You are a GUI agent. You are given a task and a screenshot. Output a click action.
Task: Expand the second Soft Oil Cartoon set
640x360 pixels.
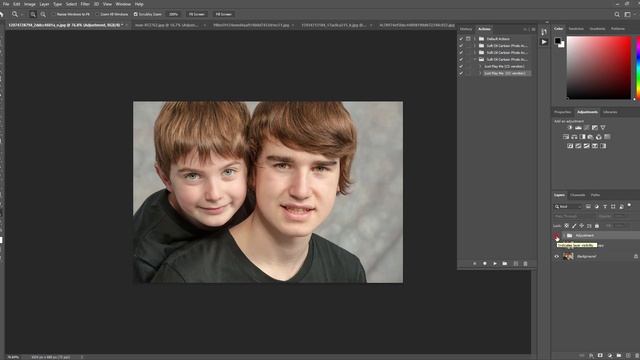(x=475, y=53)
